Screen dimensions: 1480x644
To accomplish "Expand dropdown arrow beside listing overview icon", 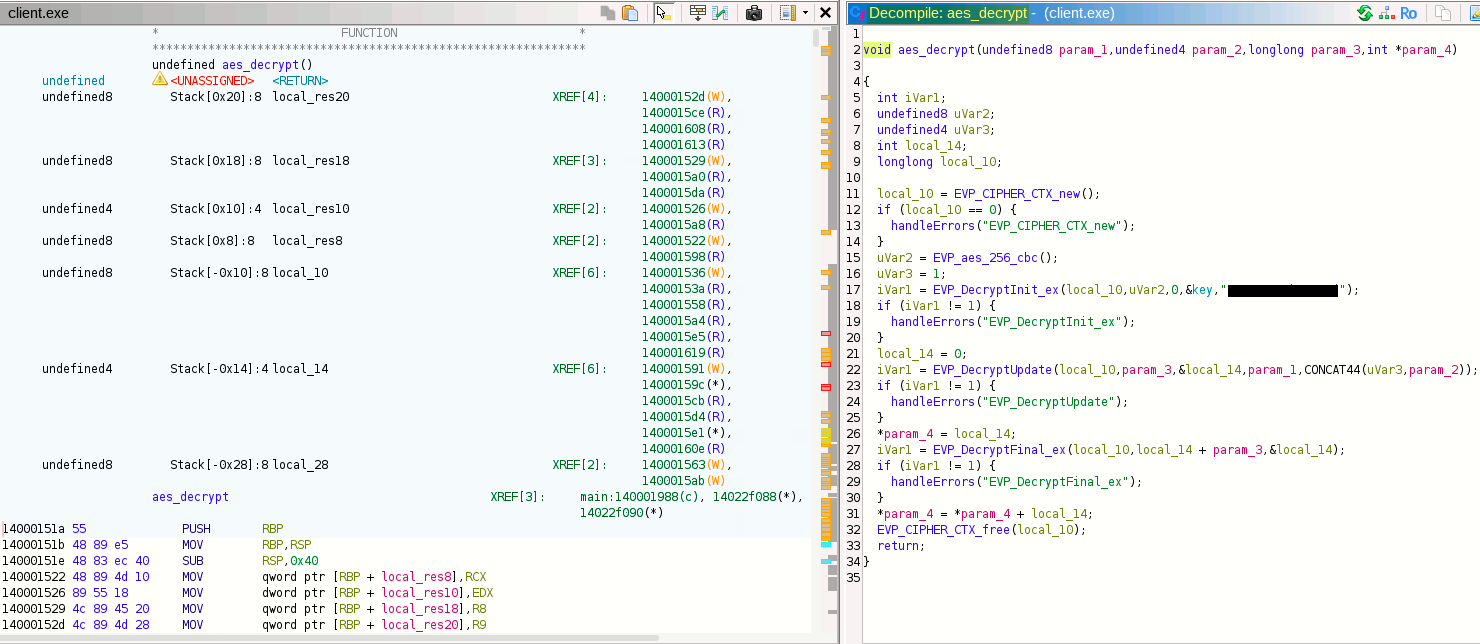I will pos(805,13).
